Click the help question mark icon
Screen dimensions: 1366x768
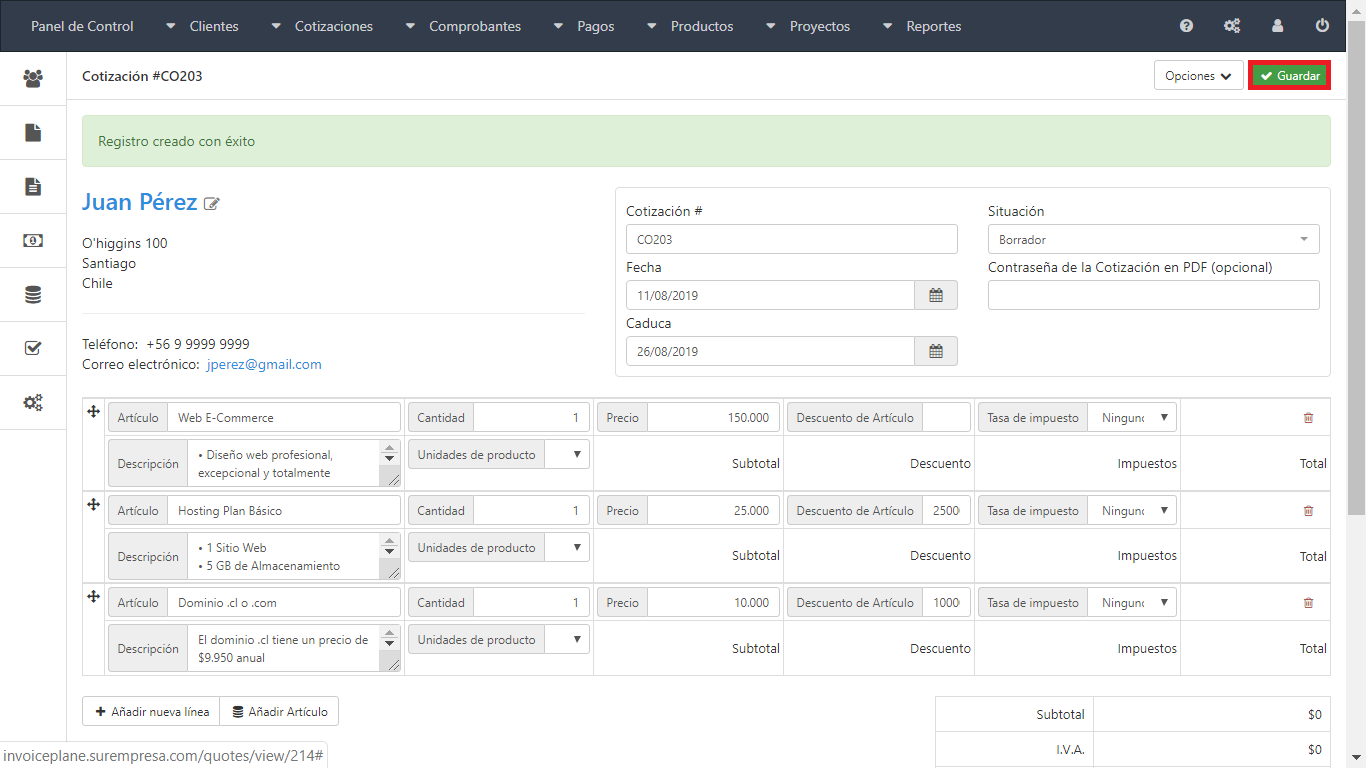tap(1186, 26)
